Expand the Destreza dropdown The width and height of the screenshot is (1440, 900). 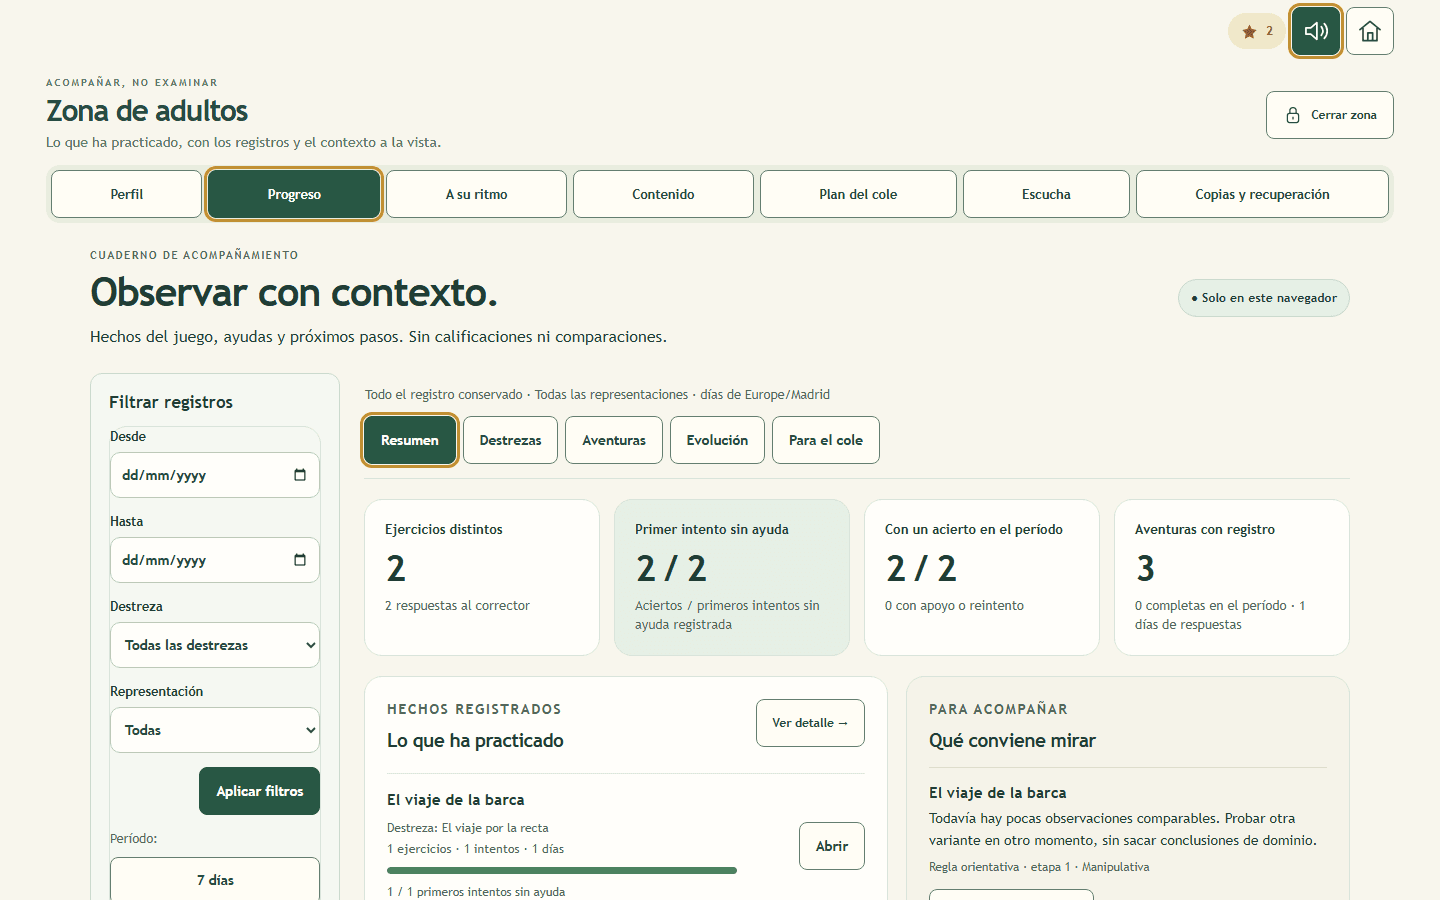[x=215, y=645]
